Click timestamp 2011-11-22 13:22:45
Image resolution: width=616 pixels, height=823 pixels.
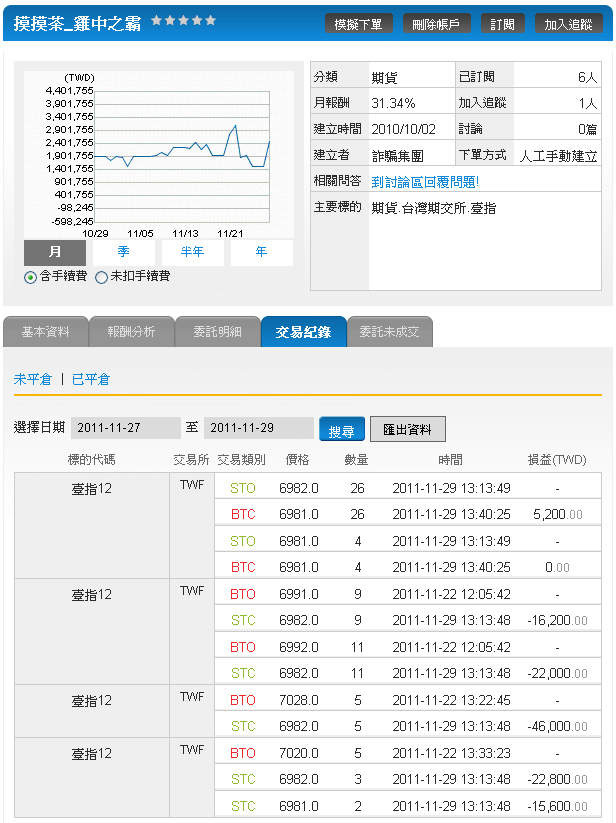pos(451,700)
